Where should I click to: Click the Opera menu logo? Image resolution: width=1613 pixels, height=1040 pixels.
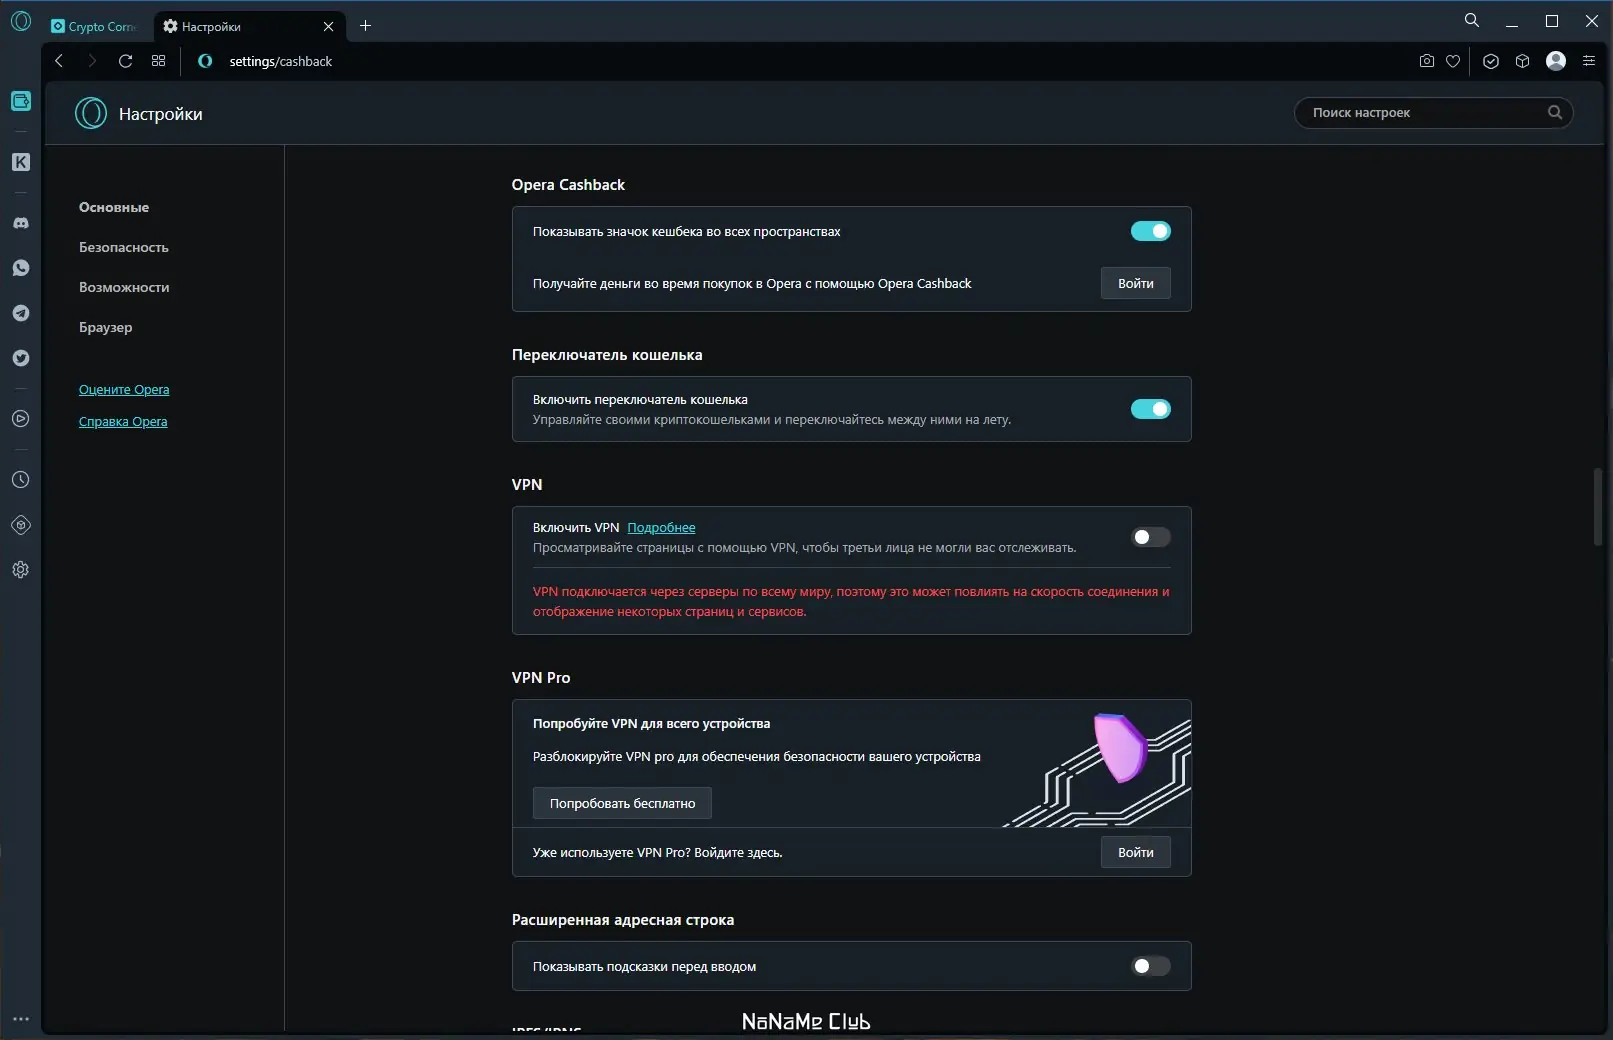[x=21, y=21]
